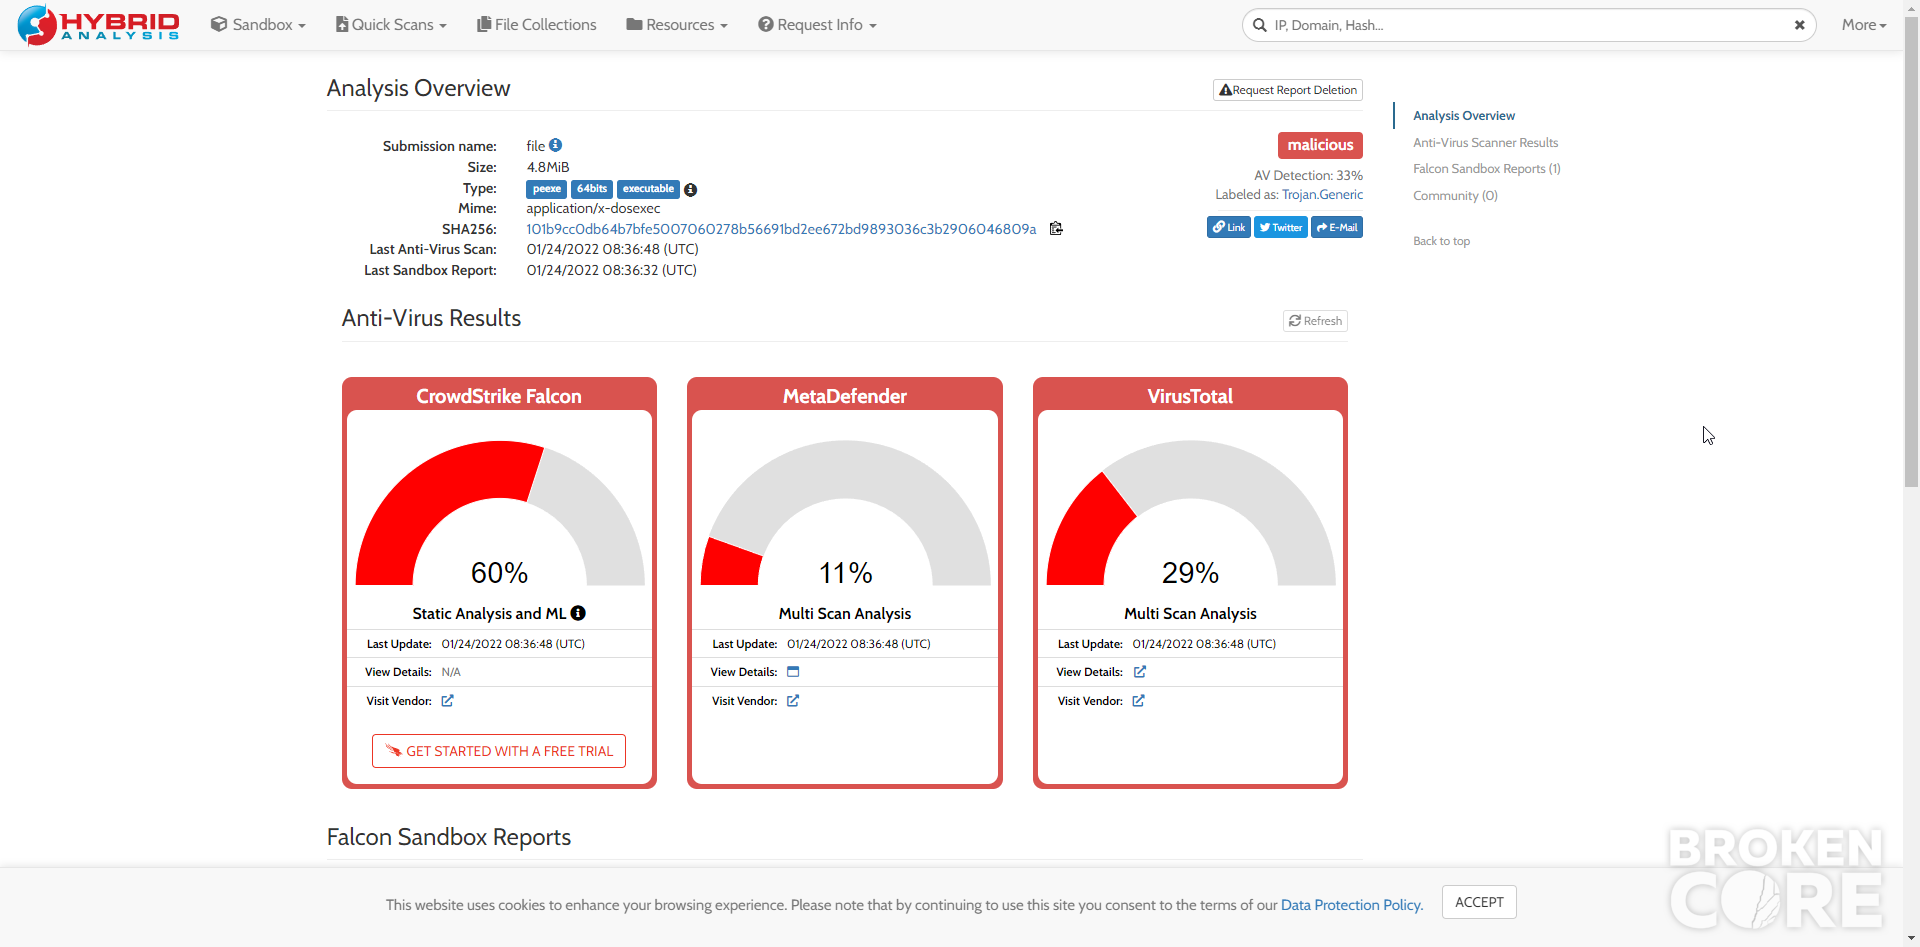Expand the Request Info dropdown

tap(817, 25)
